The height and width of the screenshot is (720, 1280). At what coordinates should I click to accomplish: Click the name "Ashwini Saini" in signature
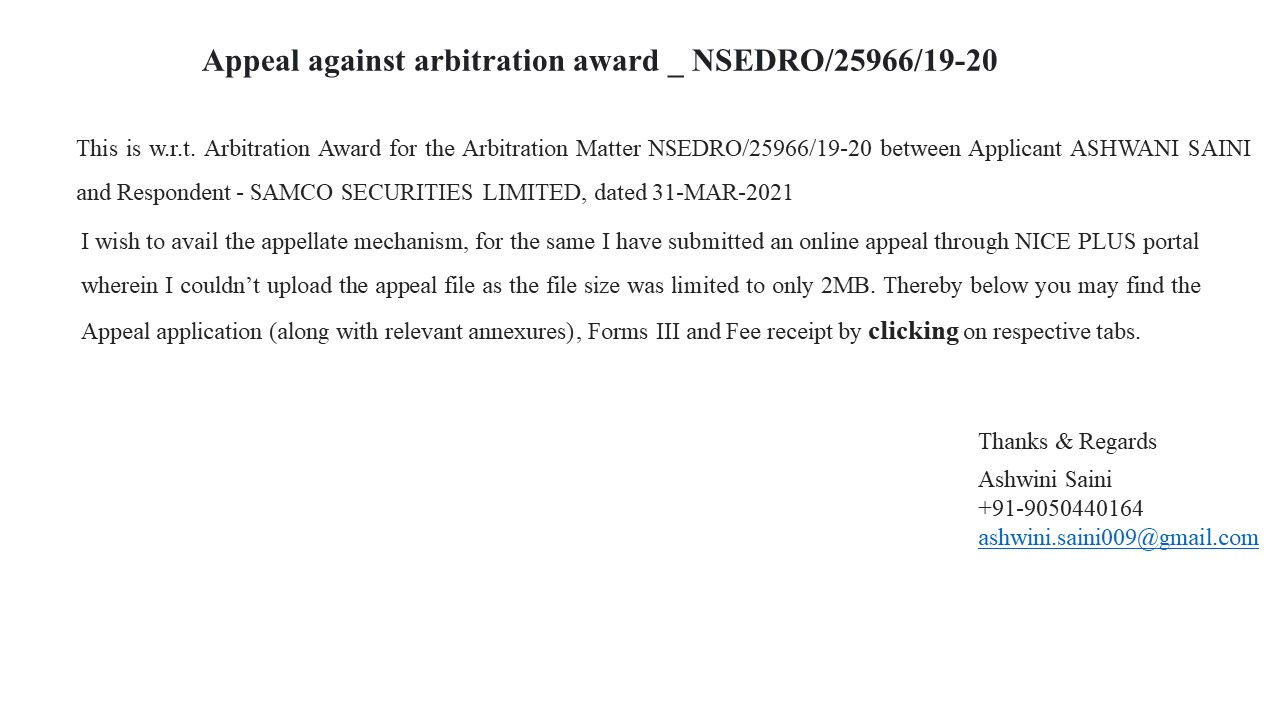[1044, 479]
